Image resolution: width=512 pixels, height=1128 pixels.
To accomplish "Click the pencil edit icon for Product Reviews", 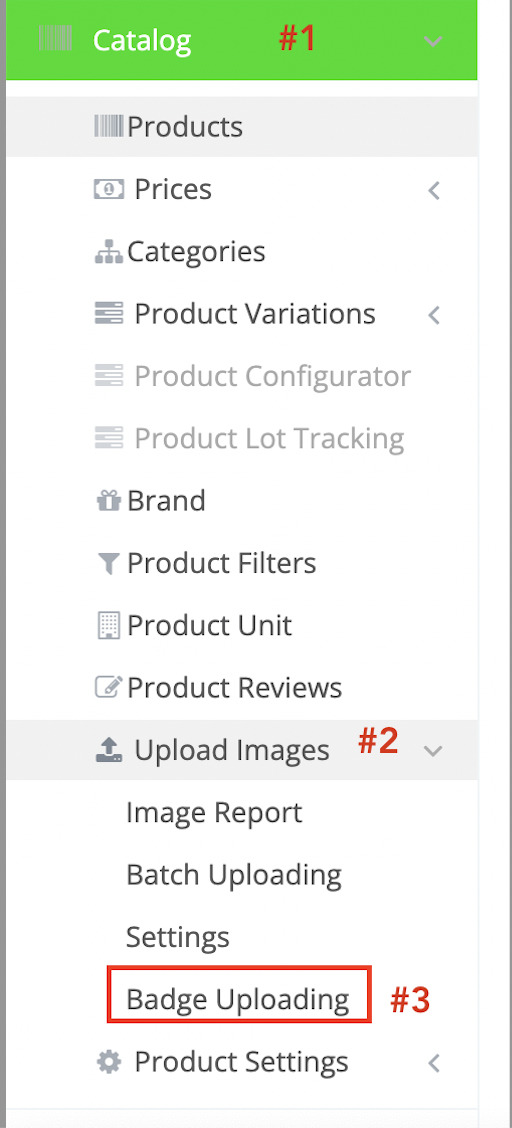I will [109, 688].
